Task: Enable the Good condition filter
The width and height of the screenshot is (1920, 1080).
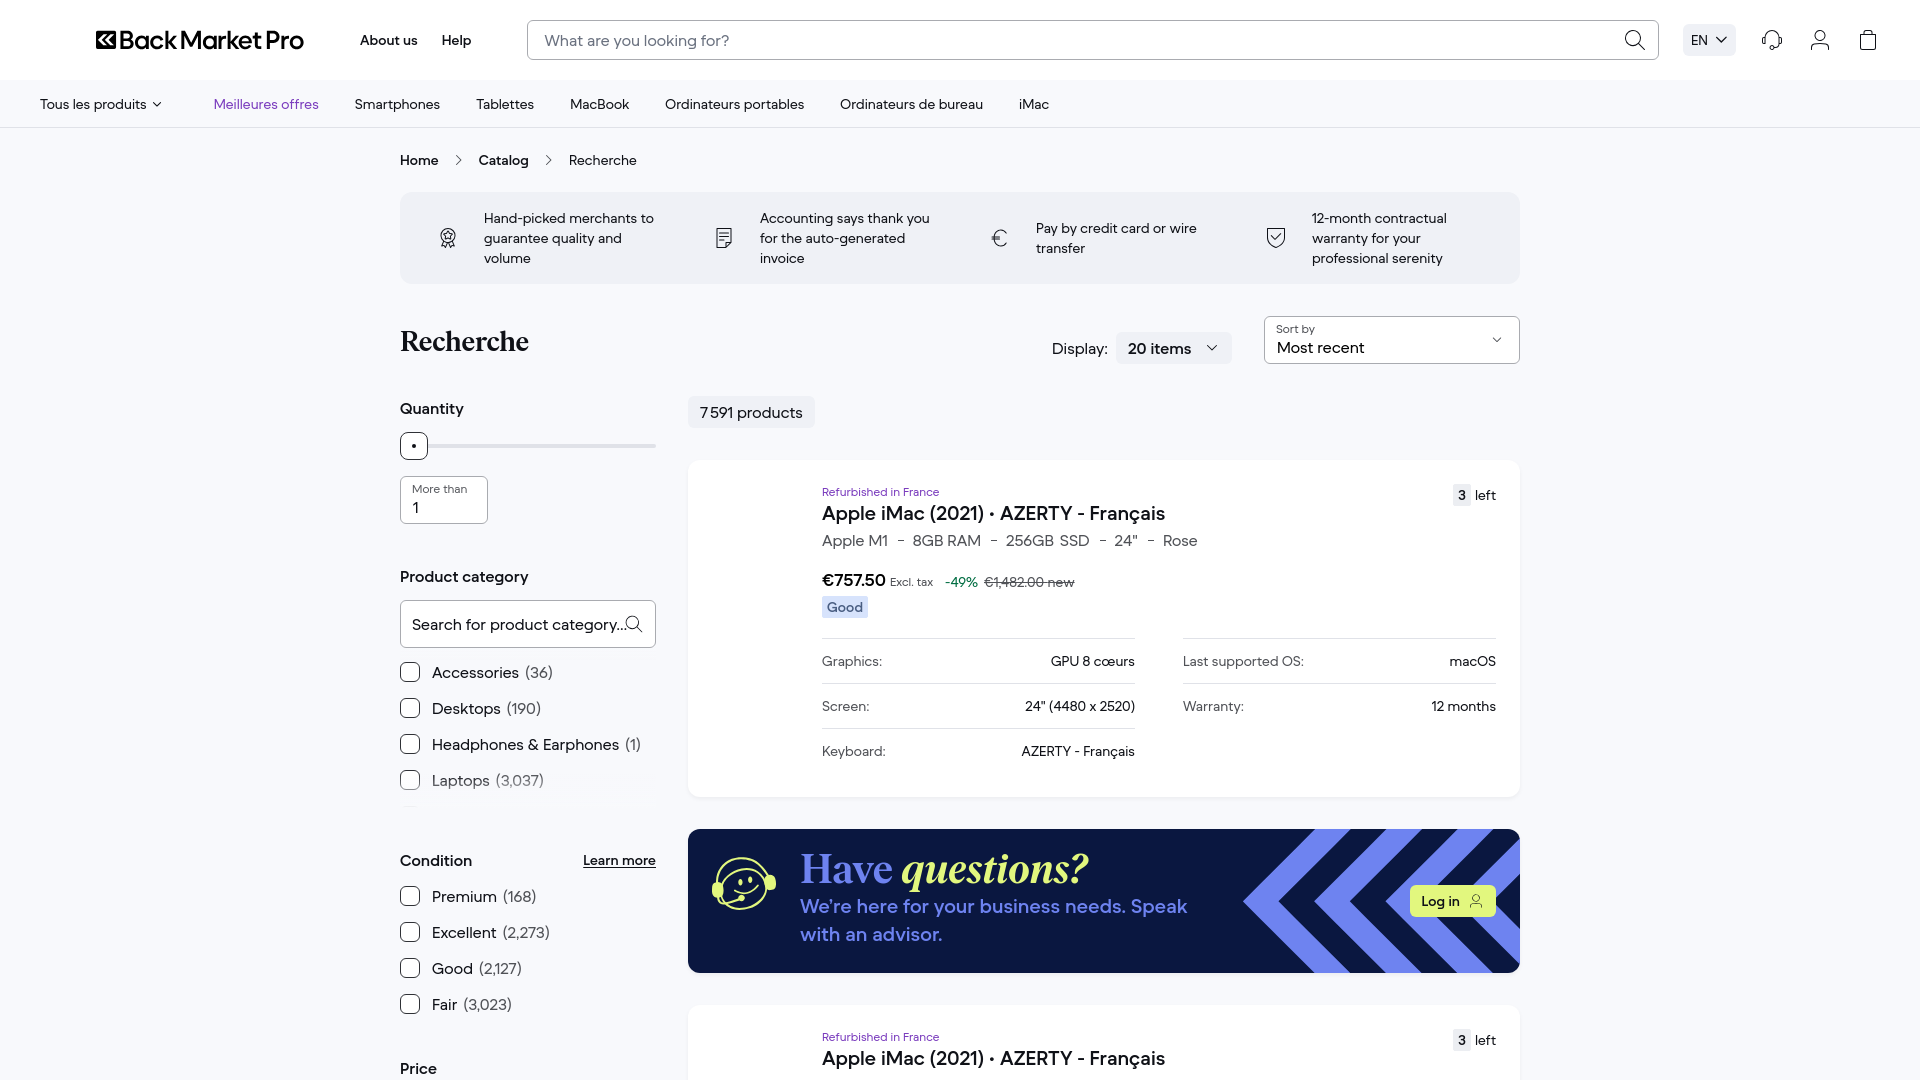Action: [410, 968]
